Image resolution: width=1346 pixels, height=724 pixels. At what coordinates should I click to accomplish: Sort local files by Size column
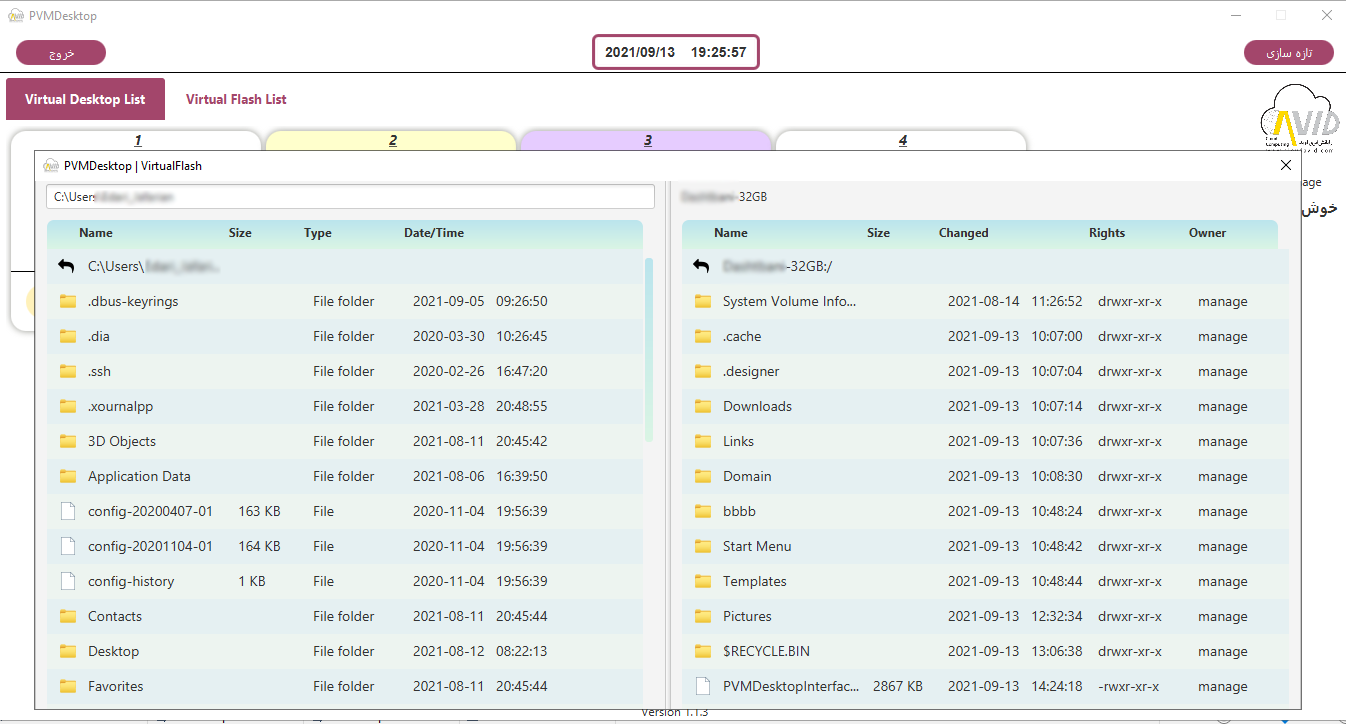[240, 233]
